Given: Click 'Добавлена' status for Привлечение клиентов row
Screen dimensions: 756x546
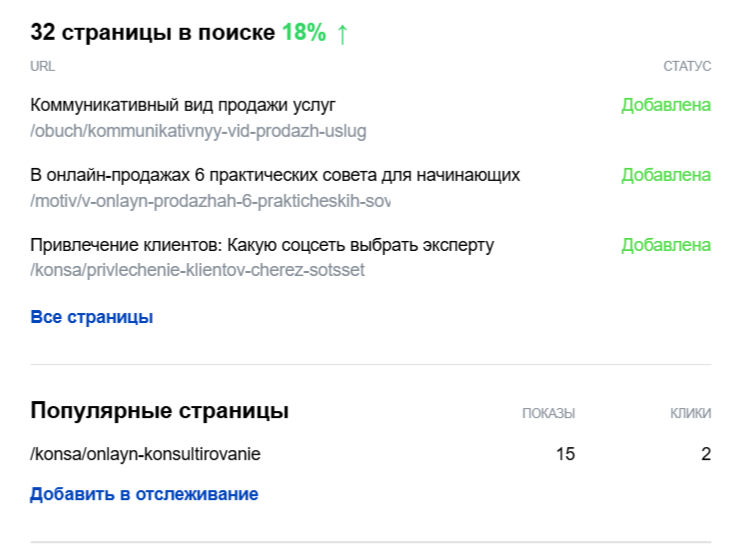Looking at the screenshot, I should coord(666,245).
